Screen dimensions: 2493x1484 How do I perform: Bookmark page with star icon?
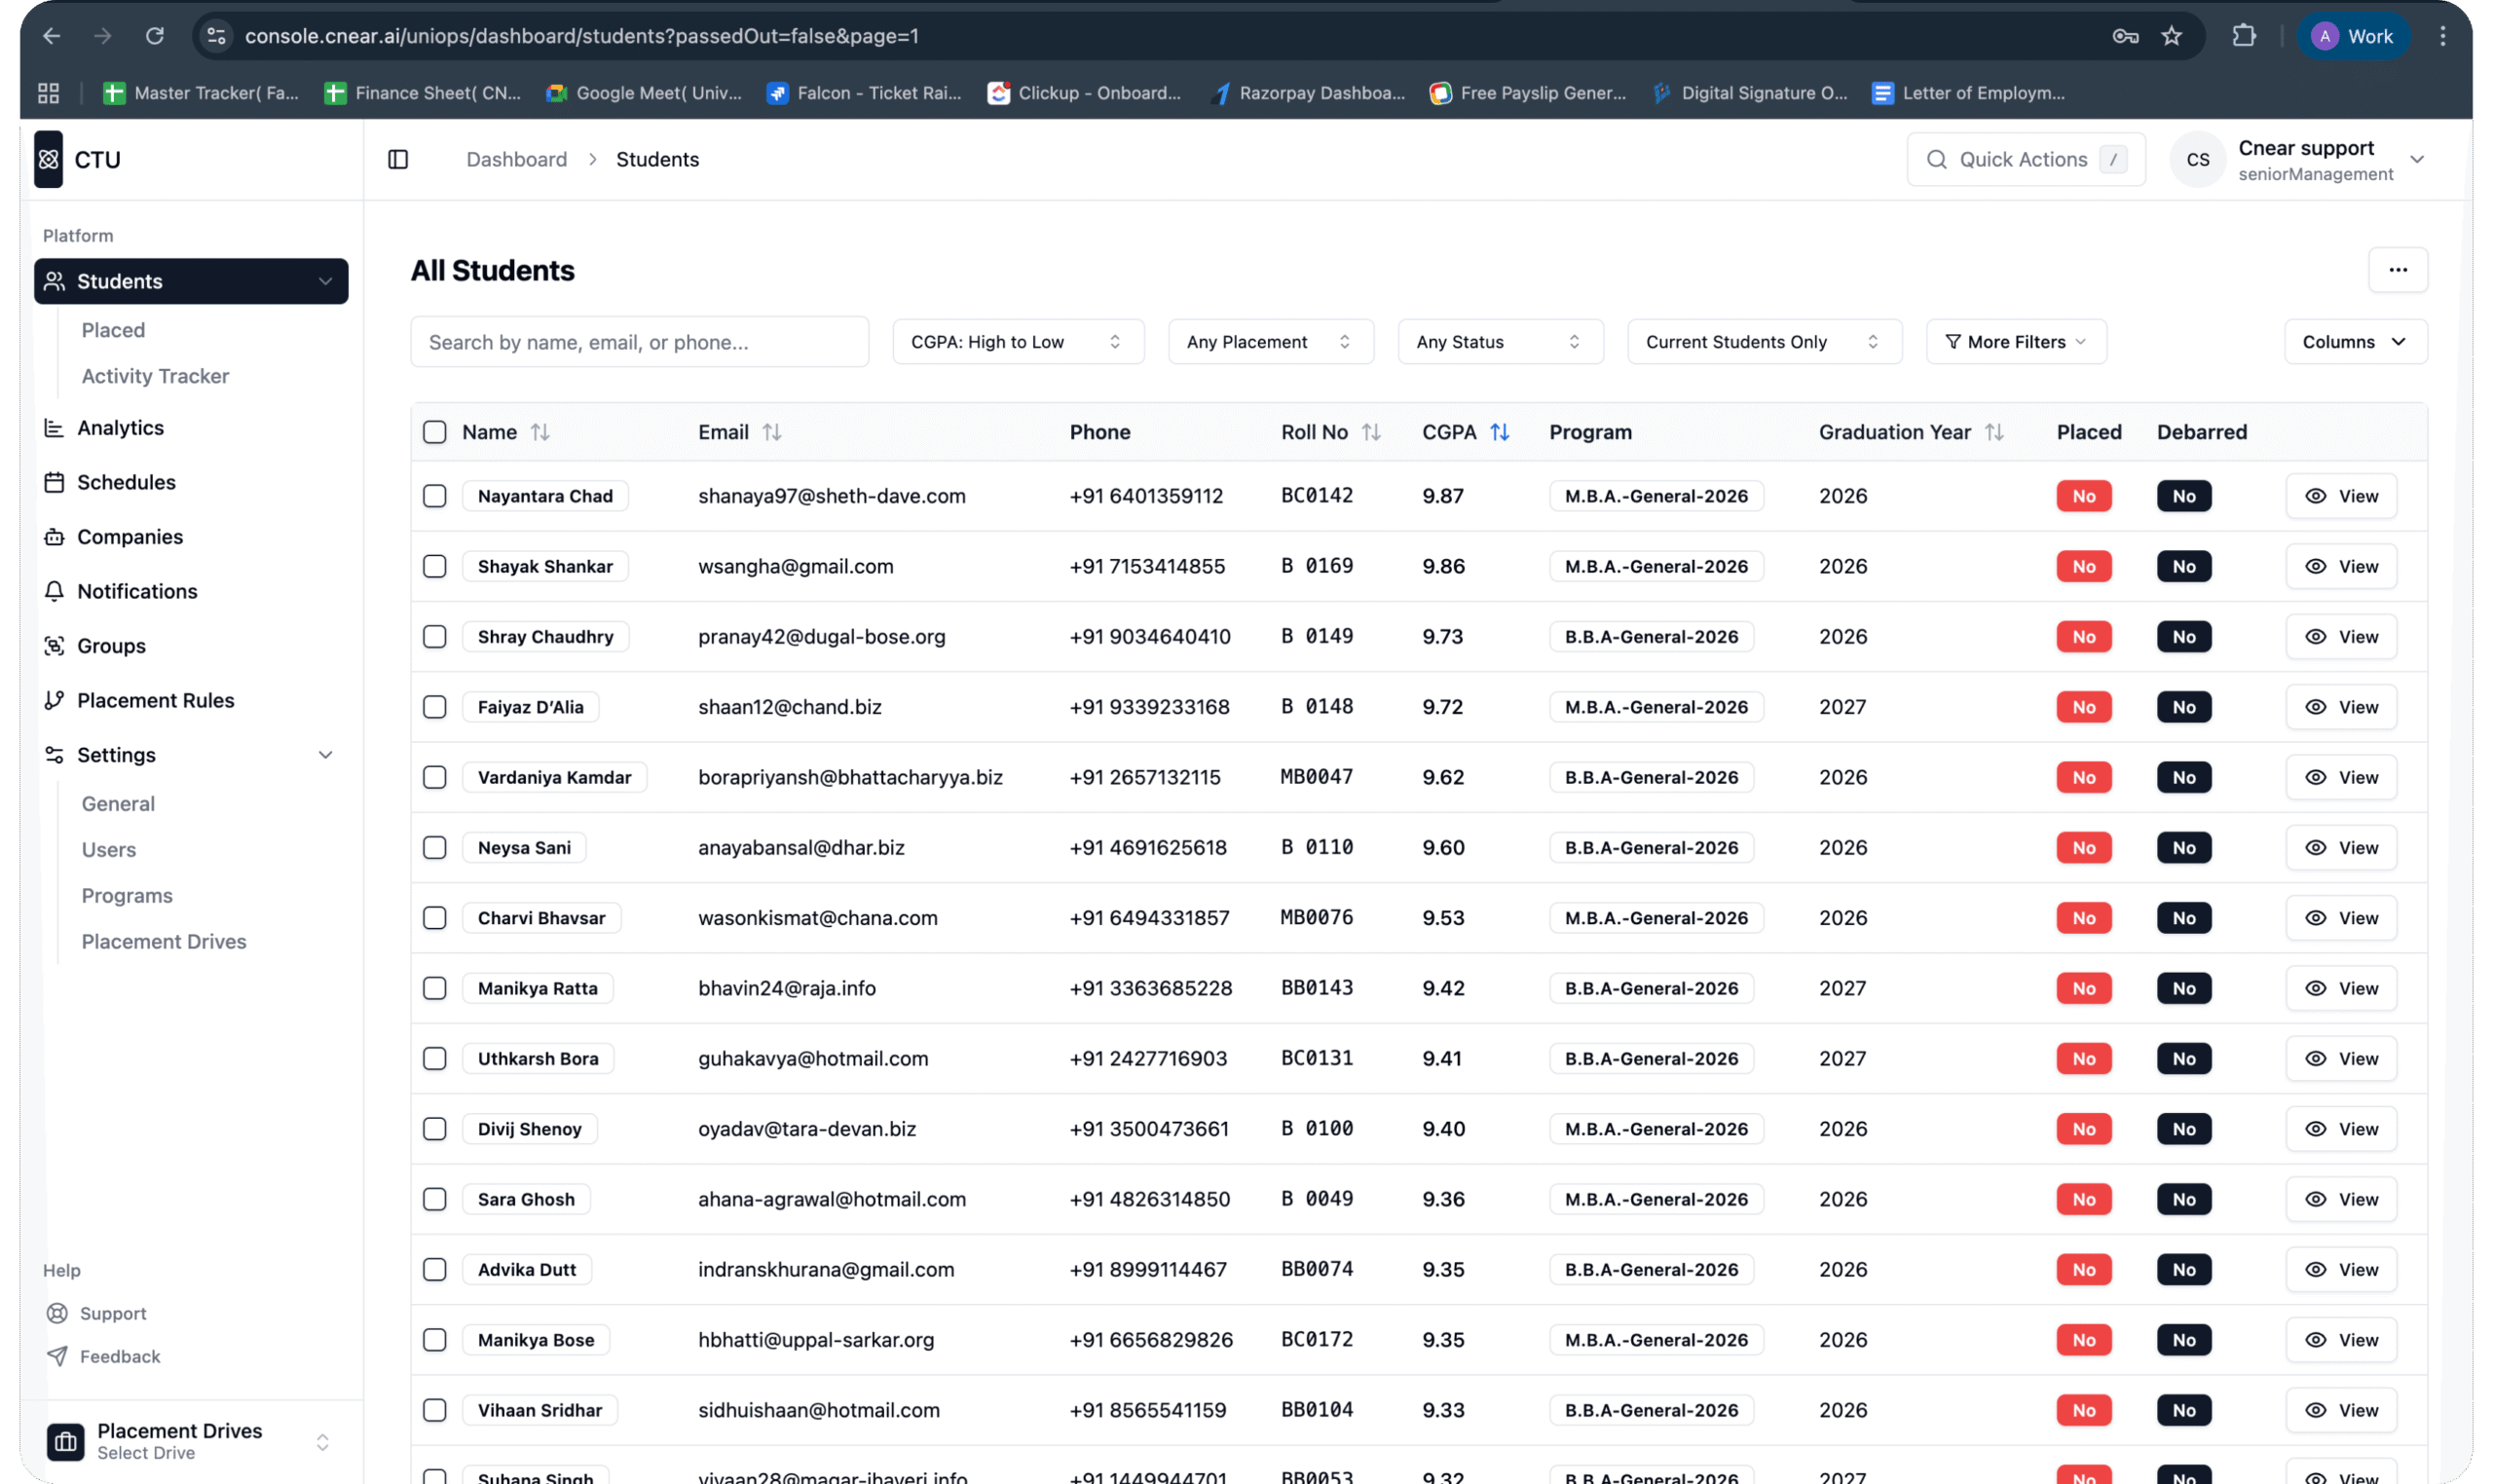click(2171, 36)
